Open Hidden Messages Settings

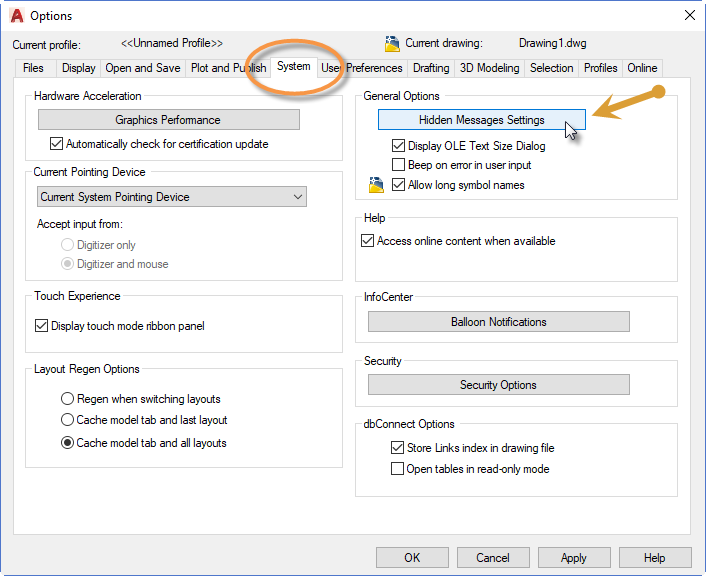(481, 120)
